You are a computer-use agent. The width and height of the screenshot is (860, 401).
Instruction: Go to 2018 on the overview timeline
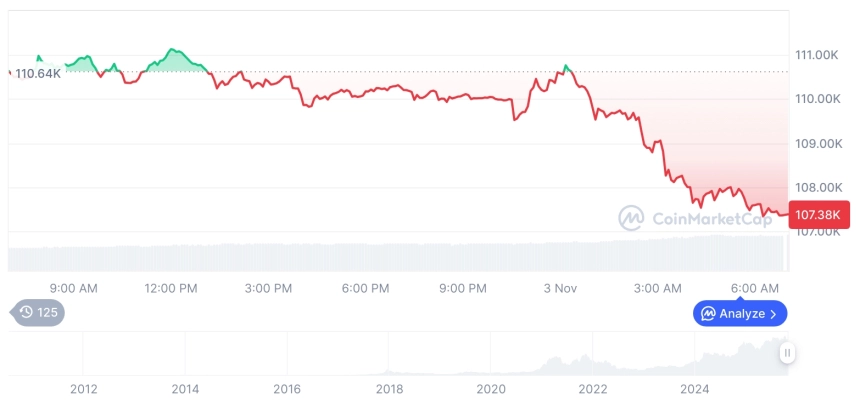[389, 388]
